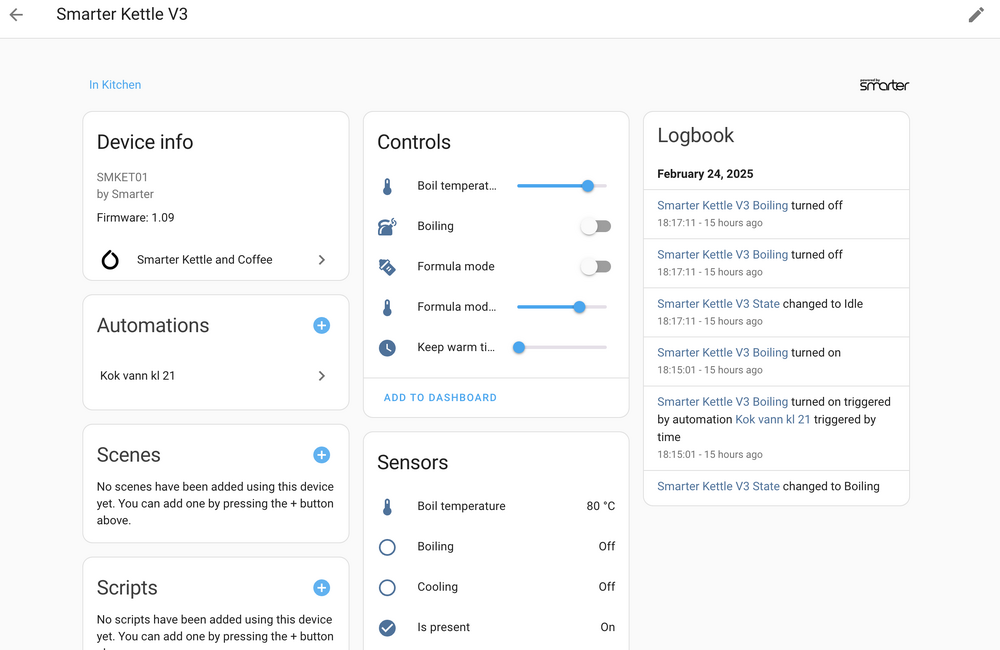The width and height of the screenshot is (1000, 650).
Task: Enable the Formula mode switch
Action: click(595, 267)
